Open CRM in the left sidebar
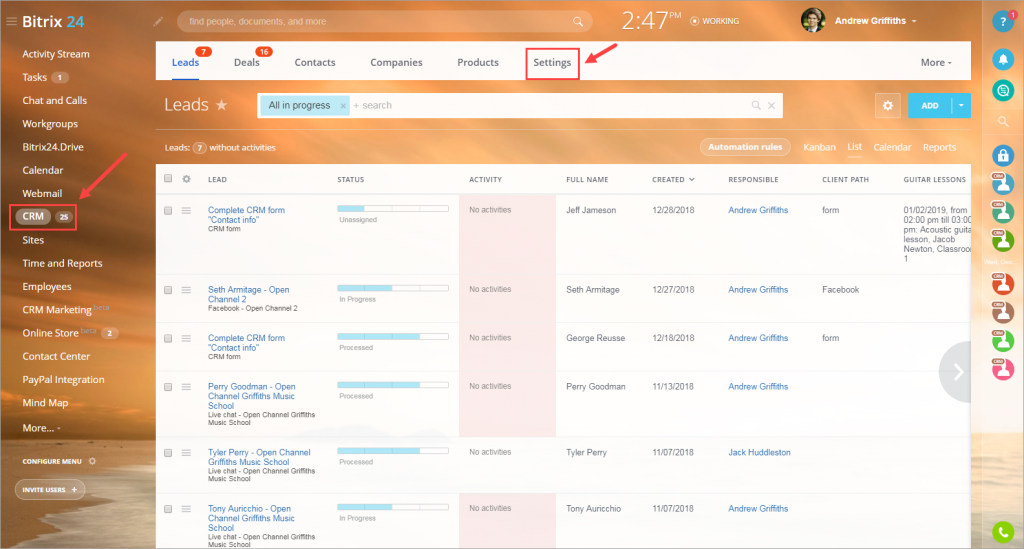1024x549 pixels. pos(33,216)
